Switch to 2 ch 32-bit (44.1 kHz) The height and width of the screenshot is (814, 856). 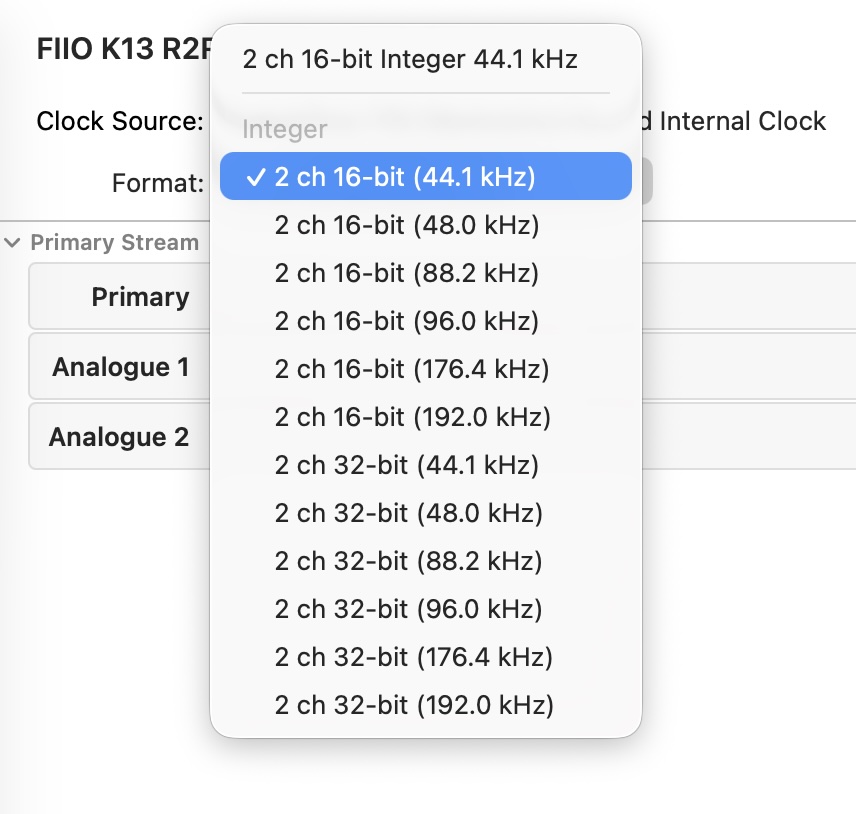tap(405, 465)
